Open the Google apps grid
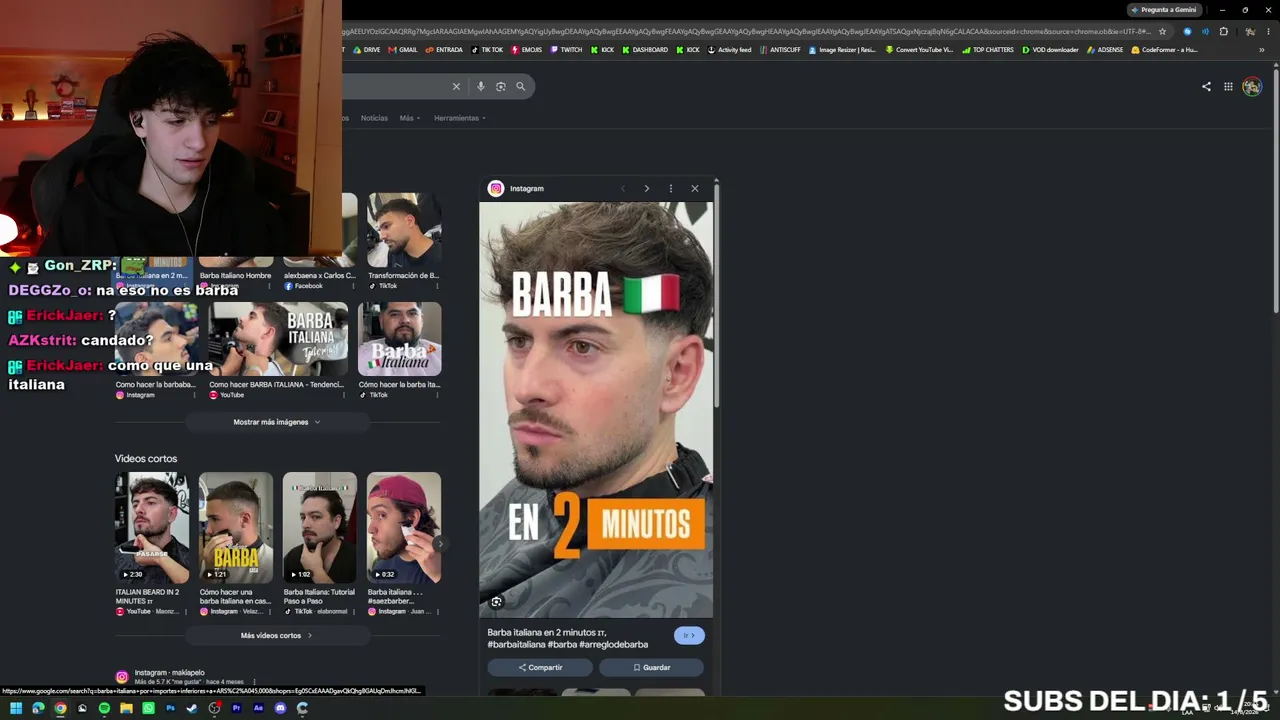Viewport: 1280px width, 720px height. (1228, 86)
